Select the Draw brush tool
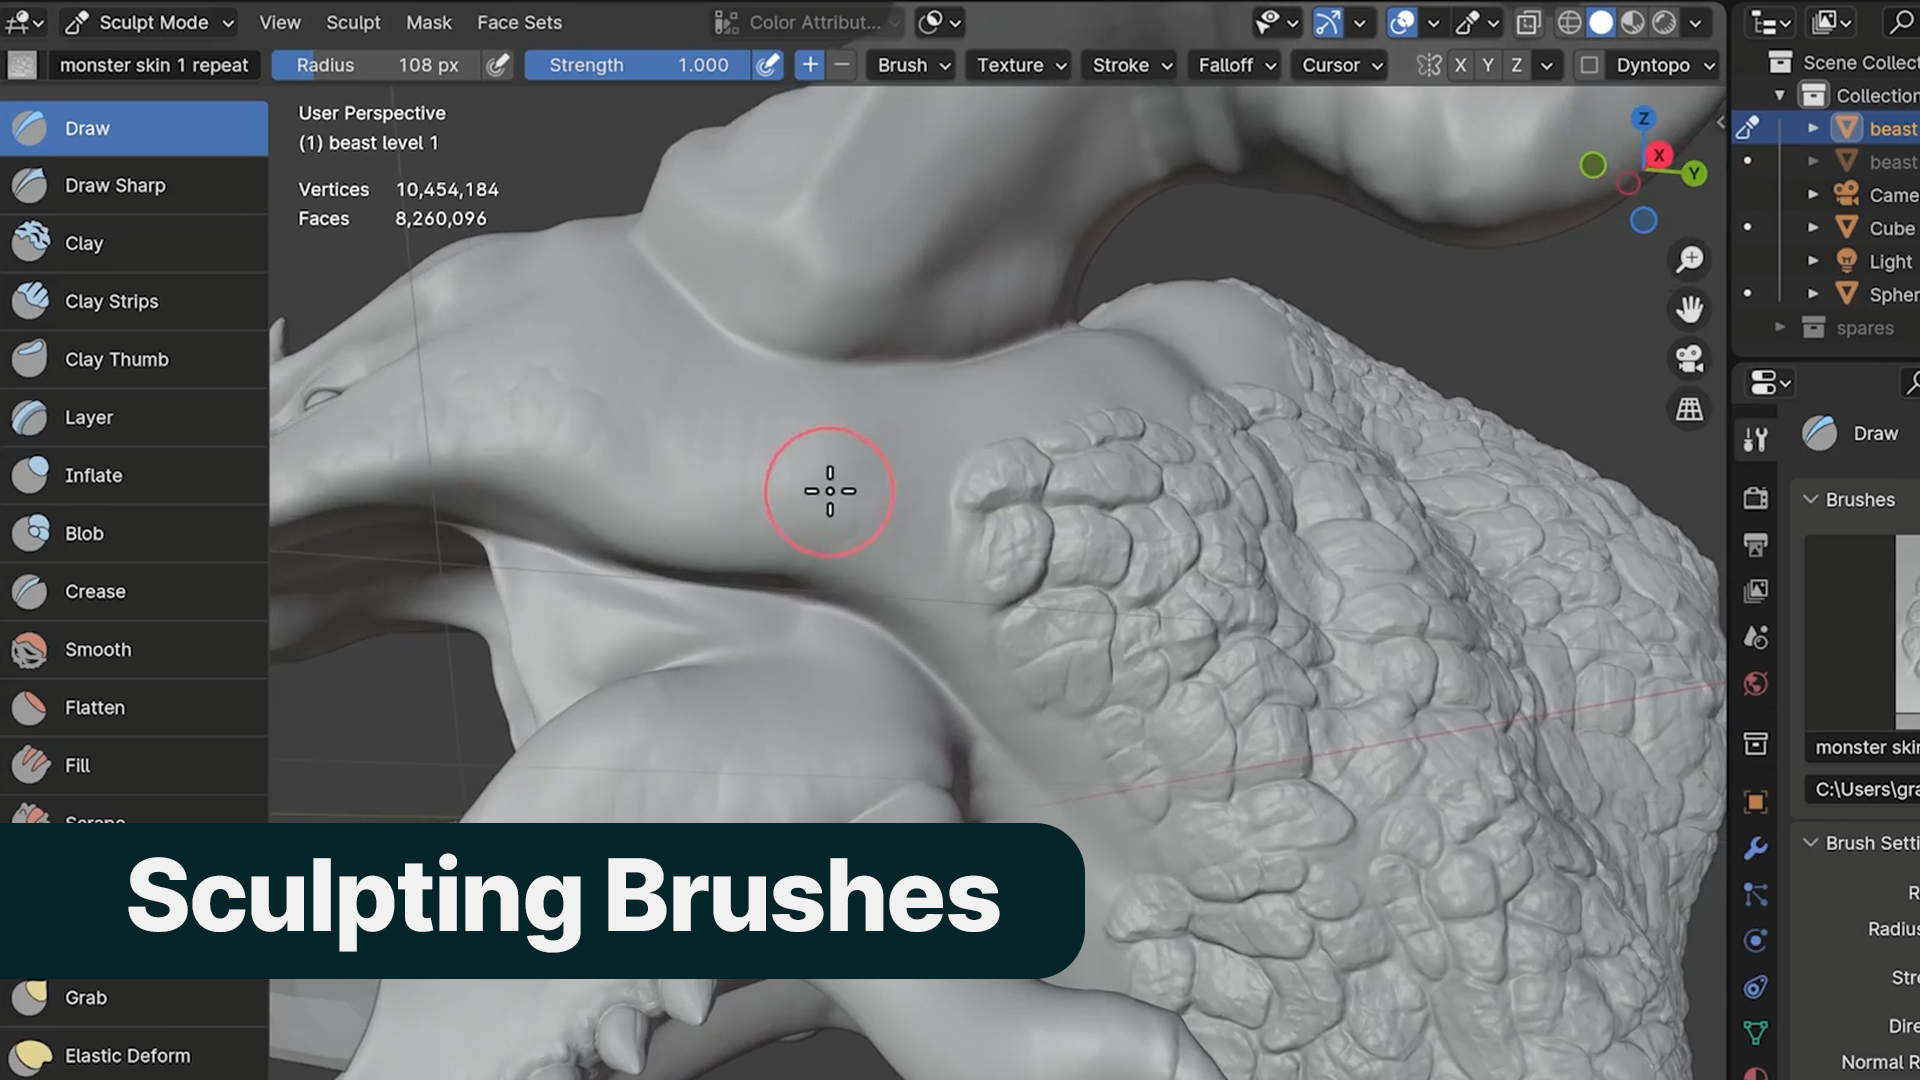Viewport: 1920px width, 1080px height. [134, 128]
